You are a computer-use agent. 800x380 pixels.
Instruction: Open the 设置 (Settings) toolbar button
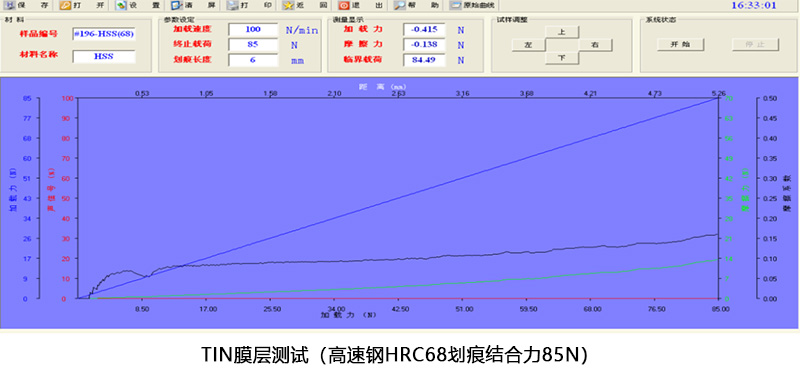tap(139, 6)
